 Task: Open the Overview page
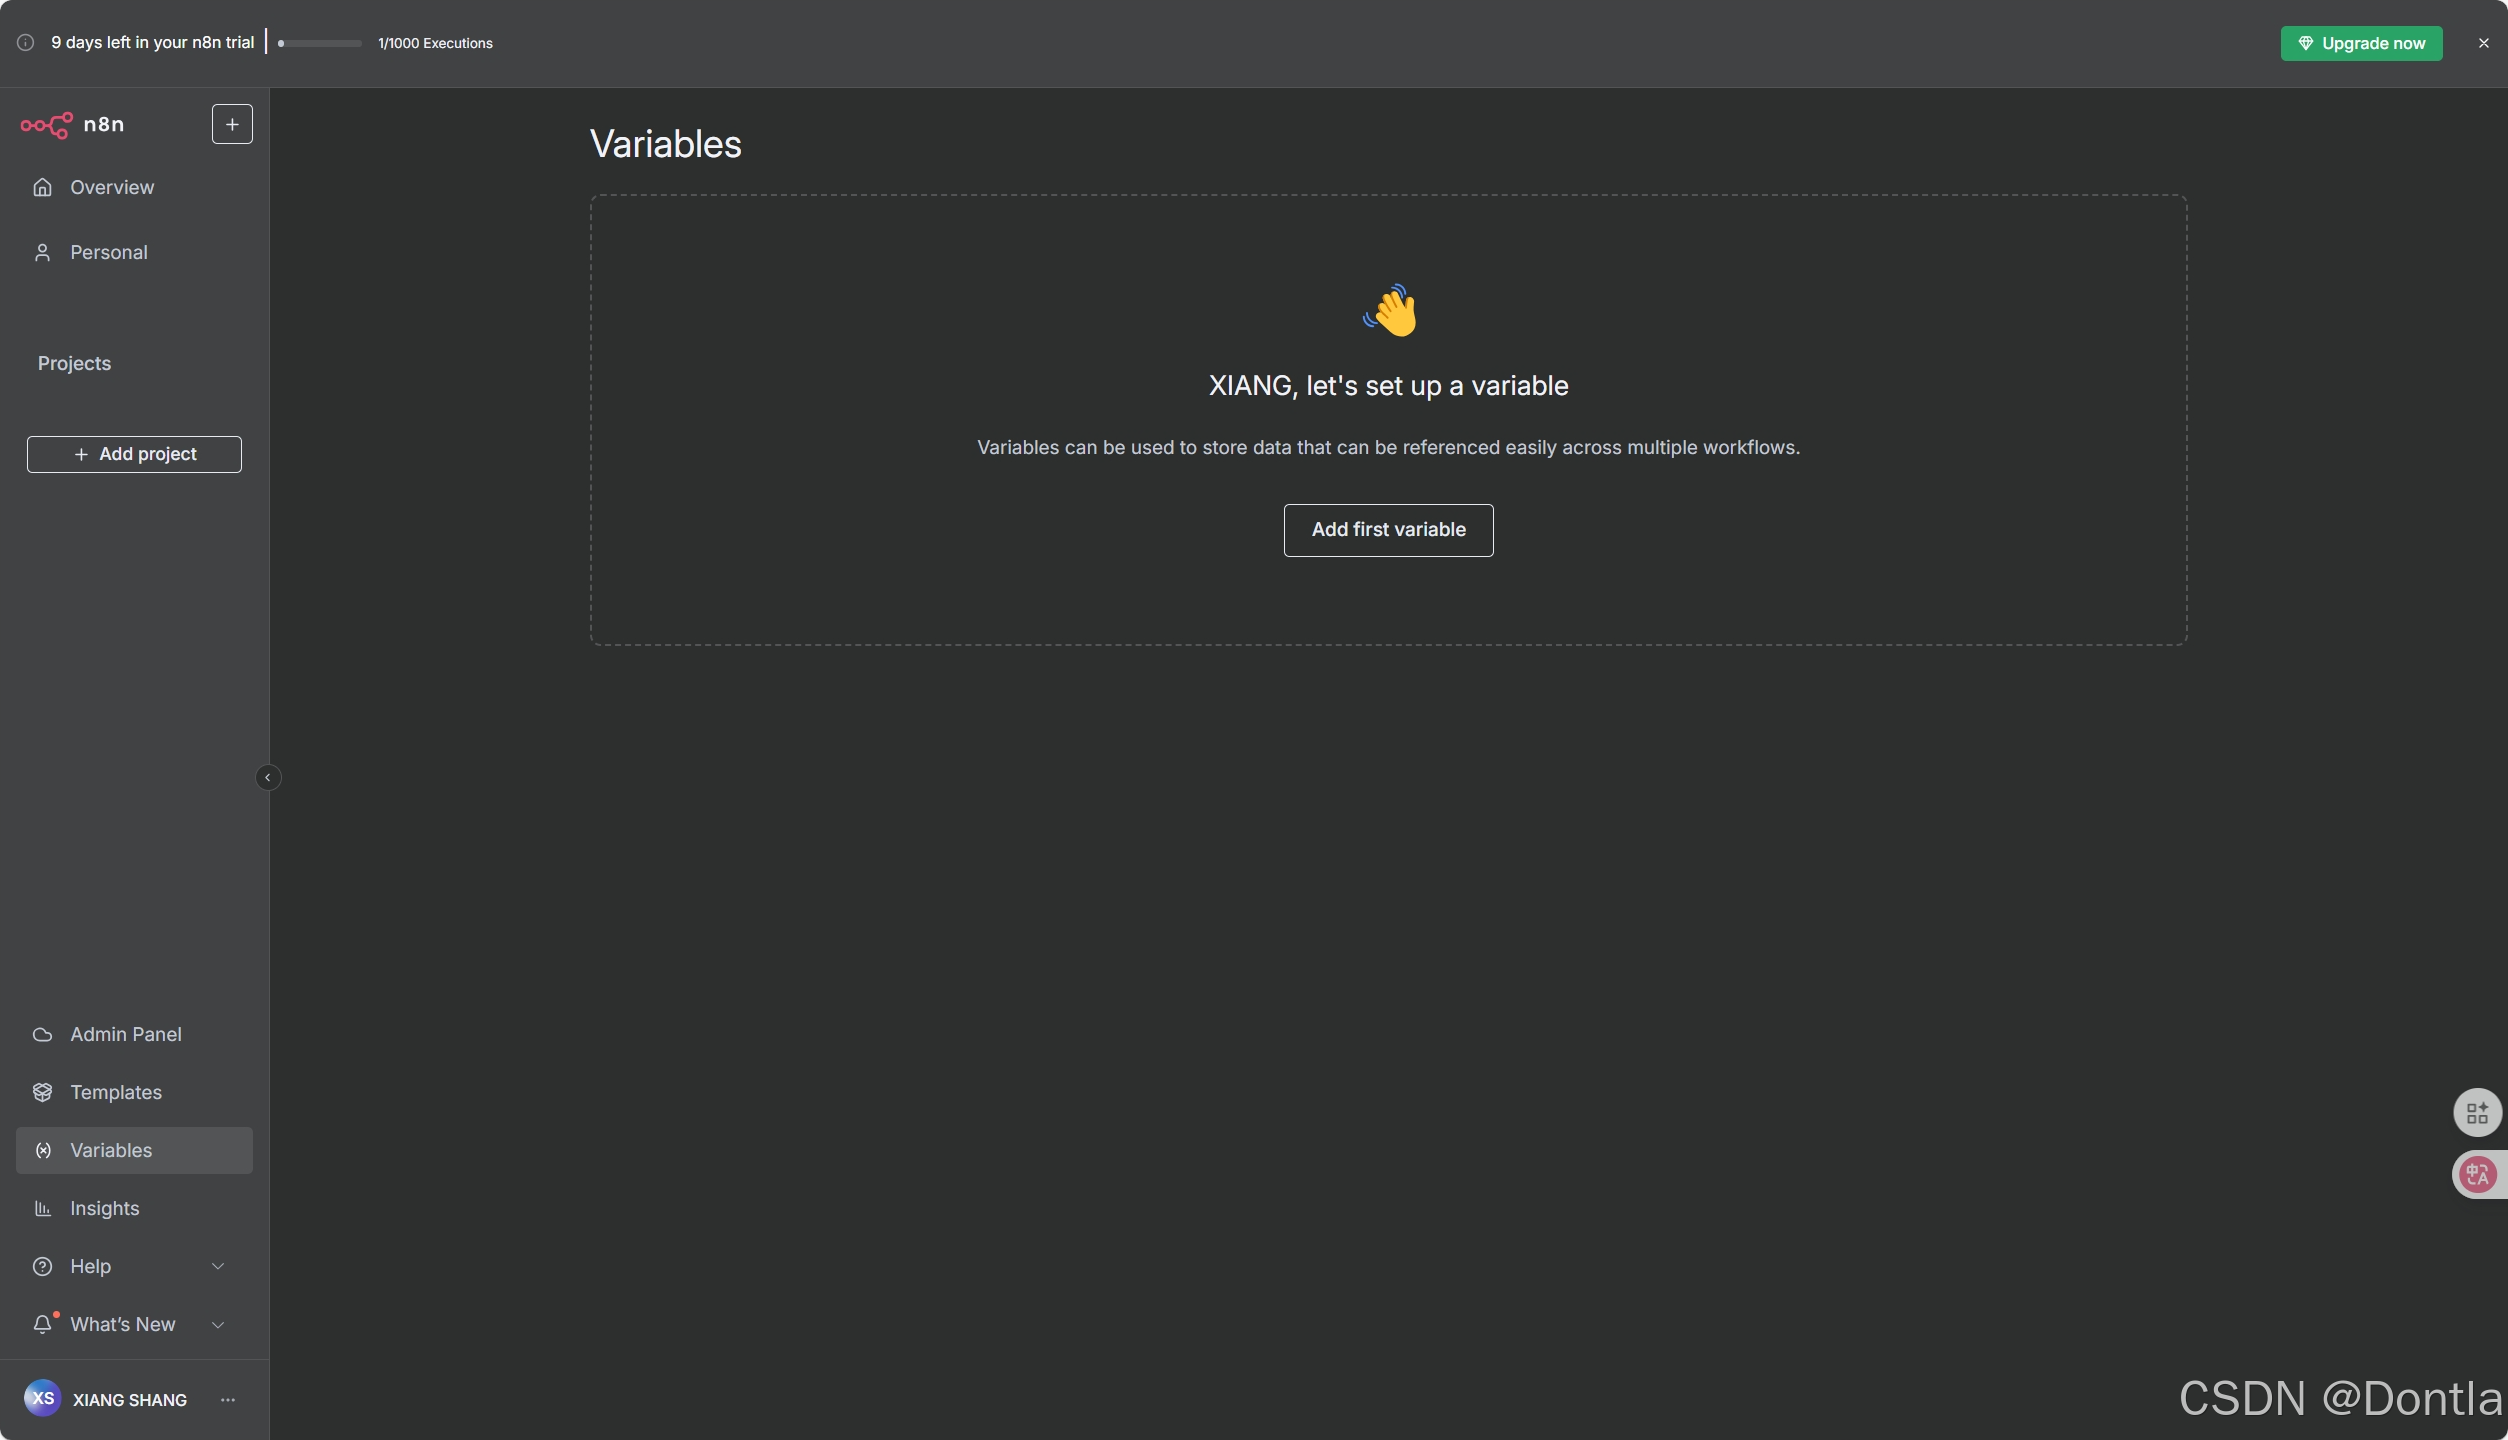point(134,187)
